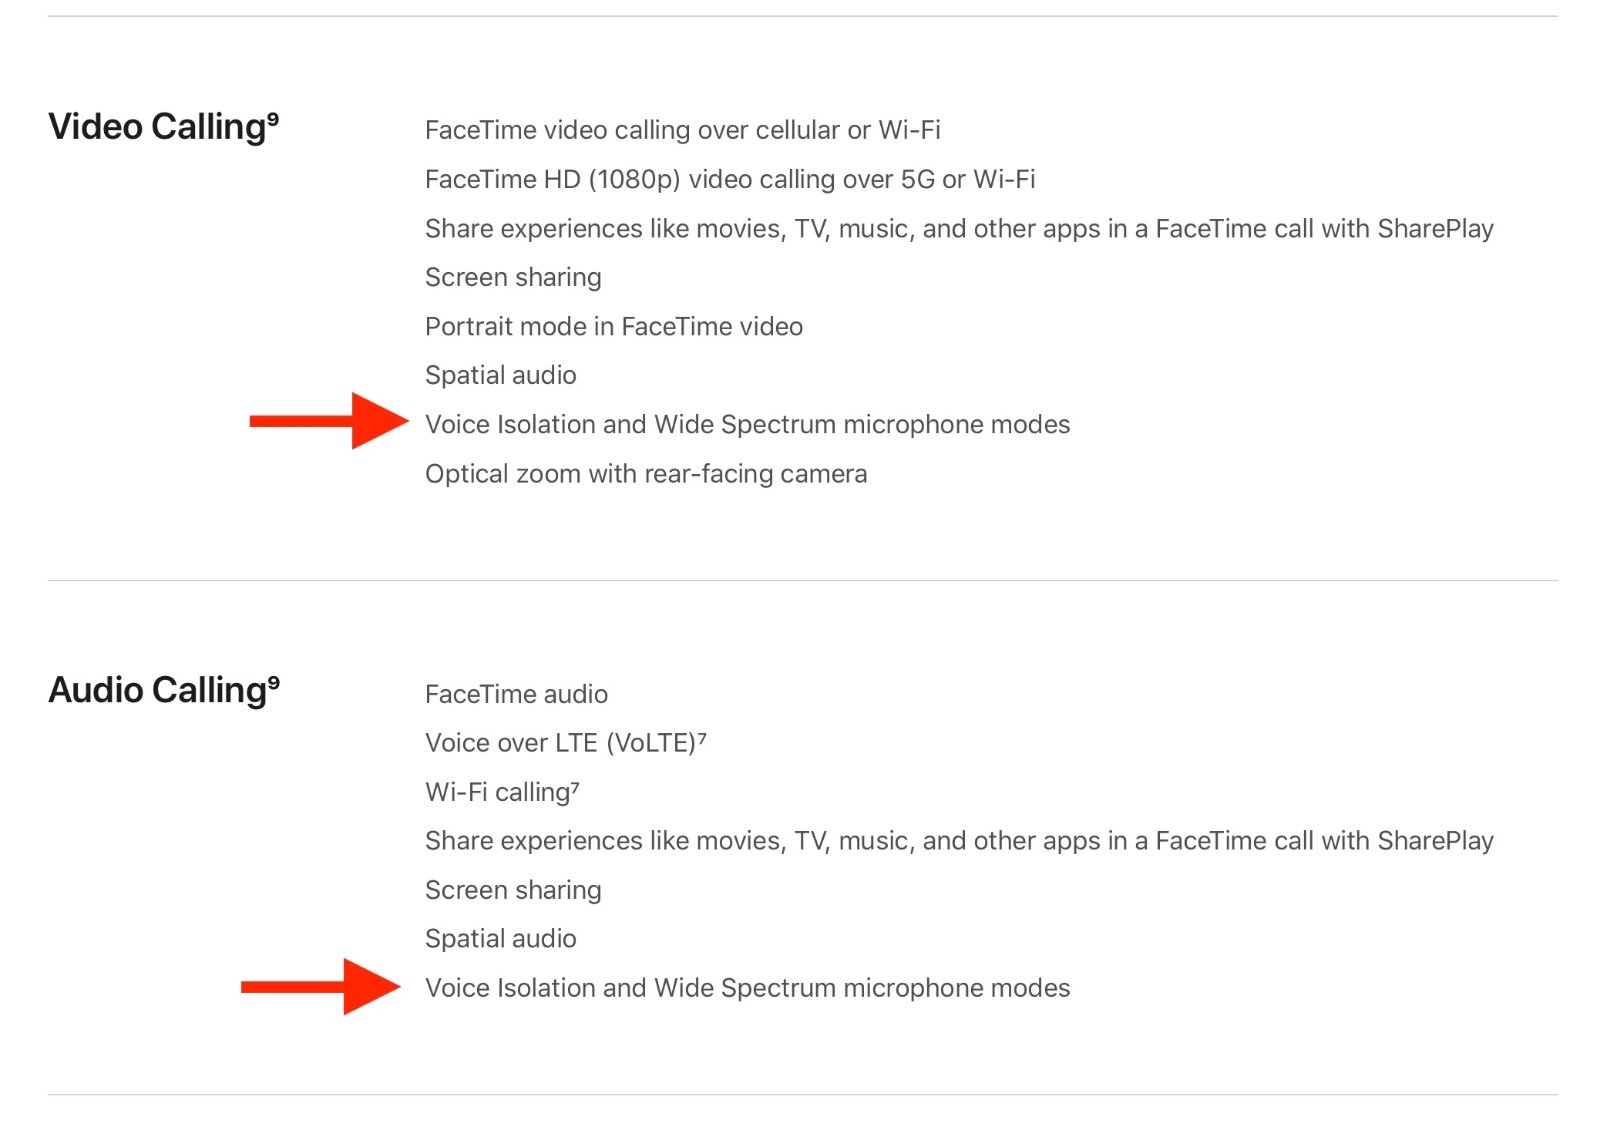The height and width of the screenshot is (1127, 1600).
Task: Click Portrait mode in FaceTime video
Action: (614, 326)
